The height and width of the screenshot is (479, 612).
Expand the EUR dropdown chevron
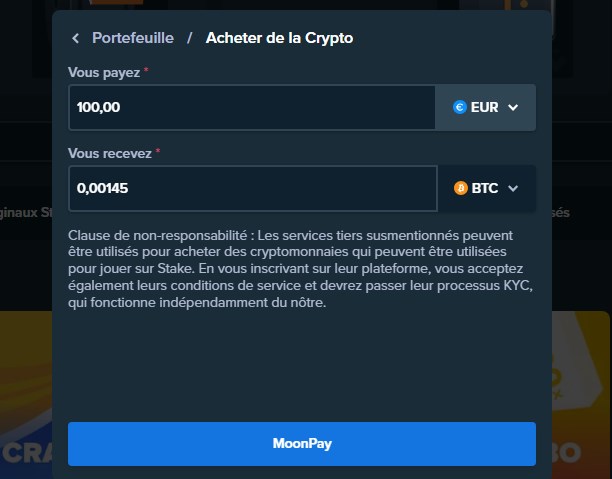click(513, 107)
